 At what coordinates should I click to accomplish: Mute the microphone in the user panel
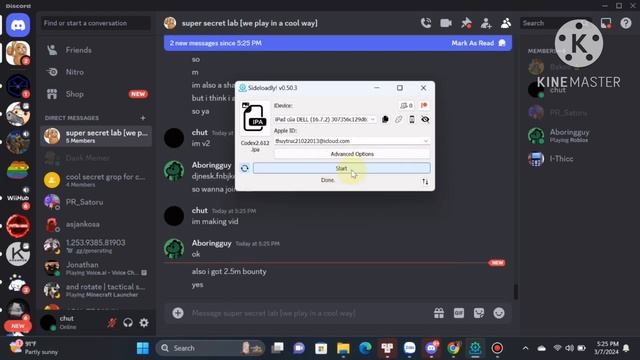coord(112,323)
